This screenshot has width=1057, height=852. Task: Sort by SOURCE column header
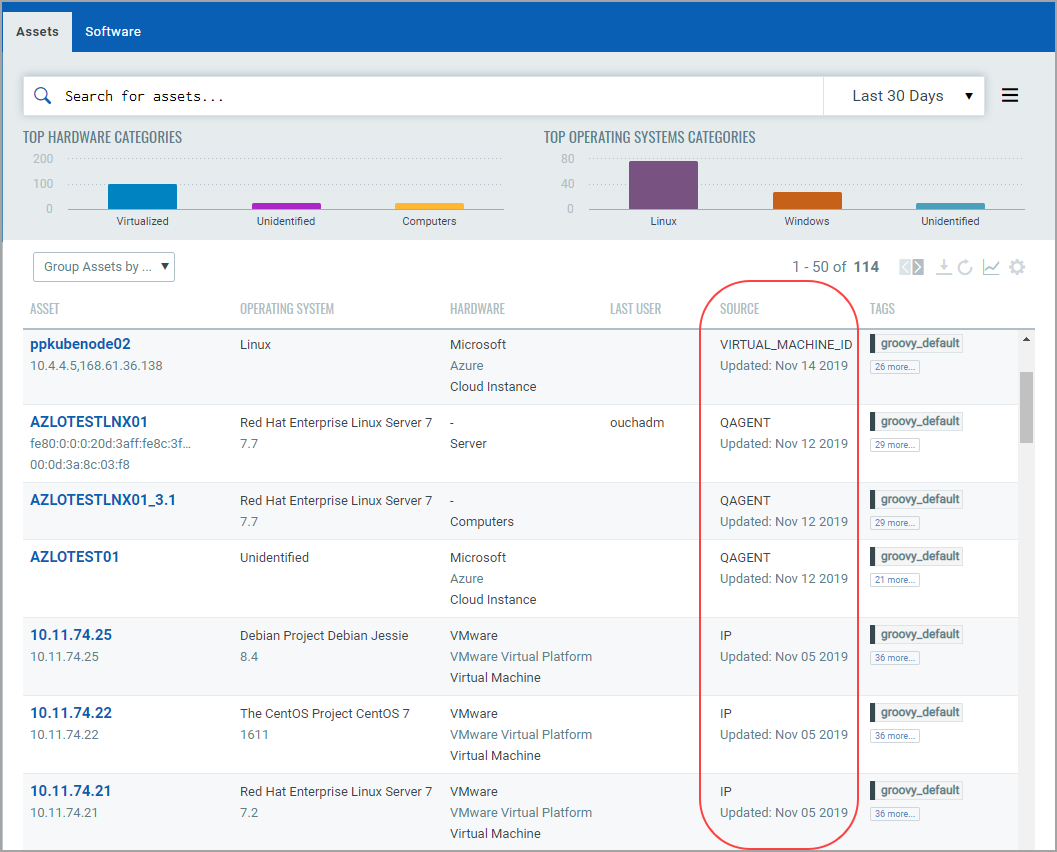[739, 309]
